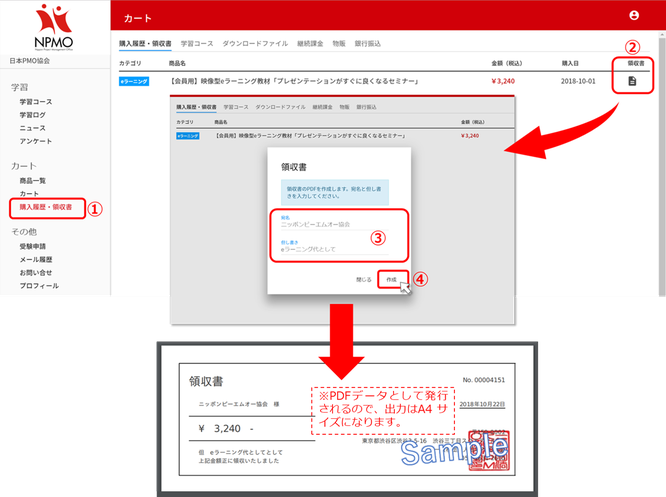Image resolution: width=666 pixels, height=497 pixels.
Task: Click the NPMO logo
Action: (x=54, y=28)
